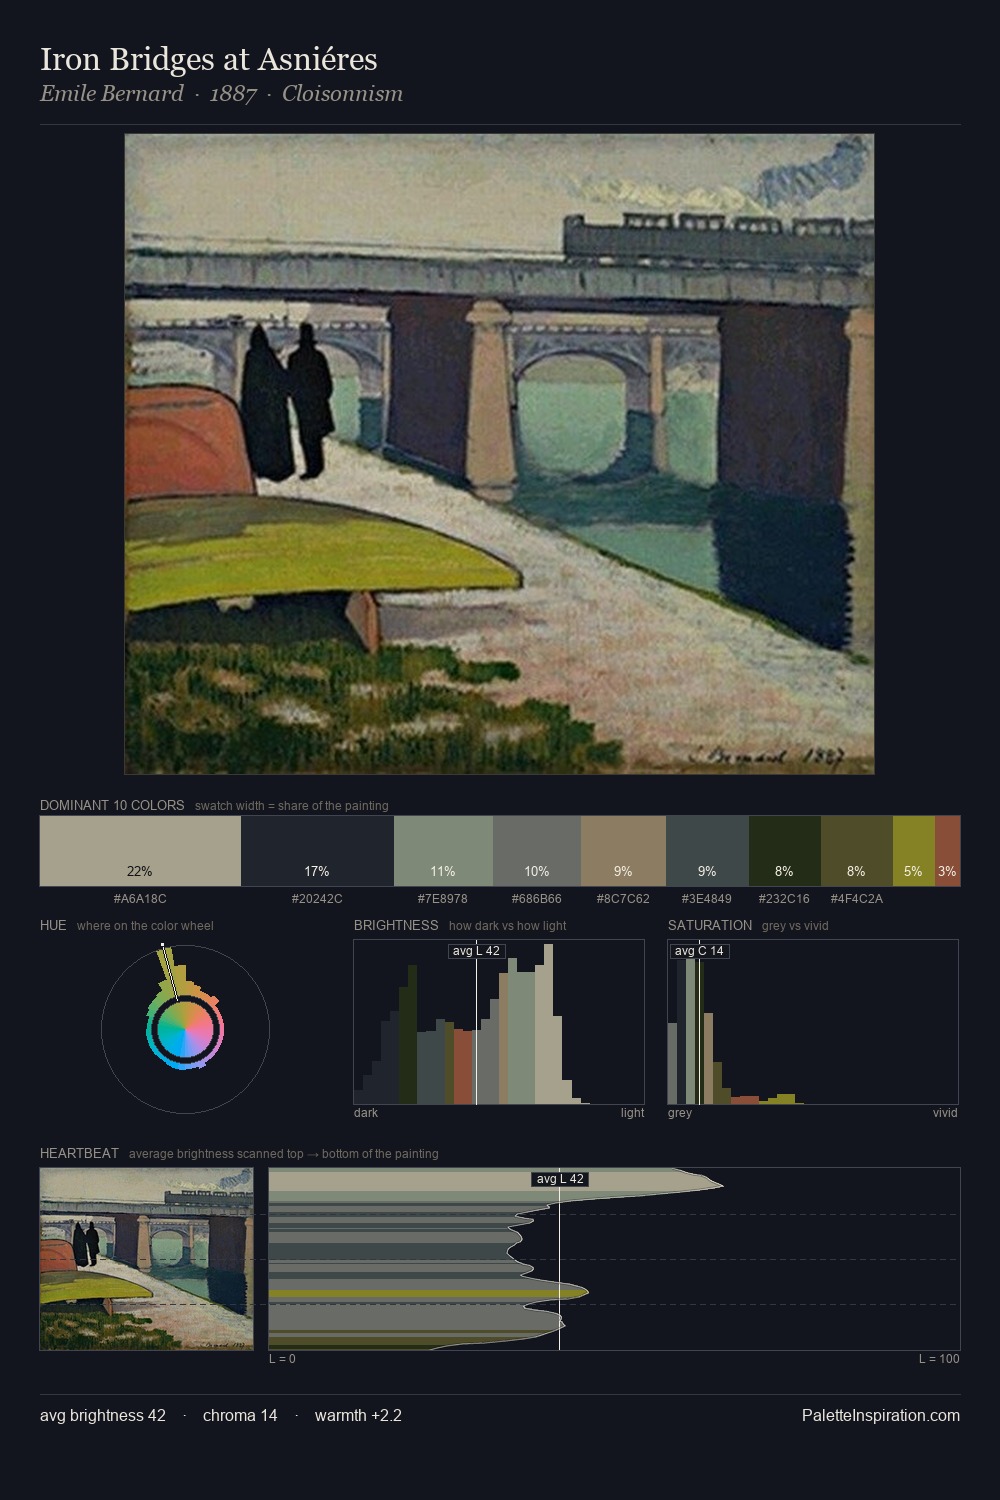Click the small painting thumbnail beside the heartbeat chart
Image resolution: width=1000 pixels, height=1500 pixels.
[146, 1259]
